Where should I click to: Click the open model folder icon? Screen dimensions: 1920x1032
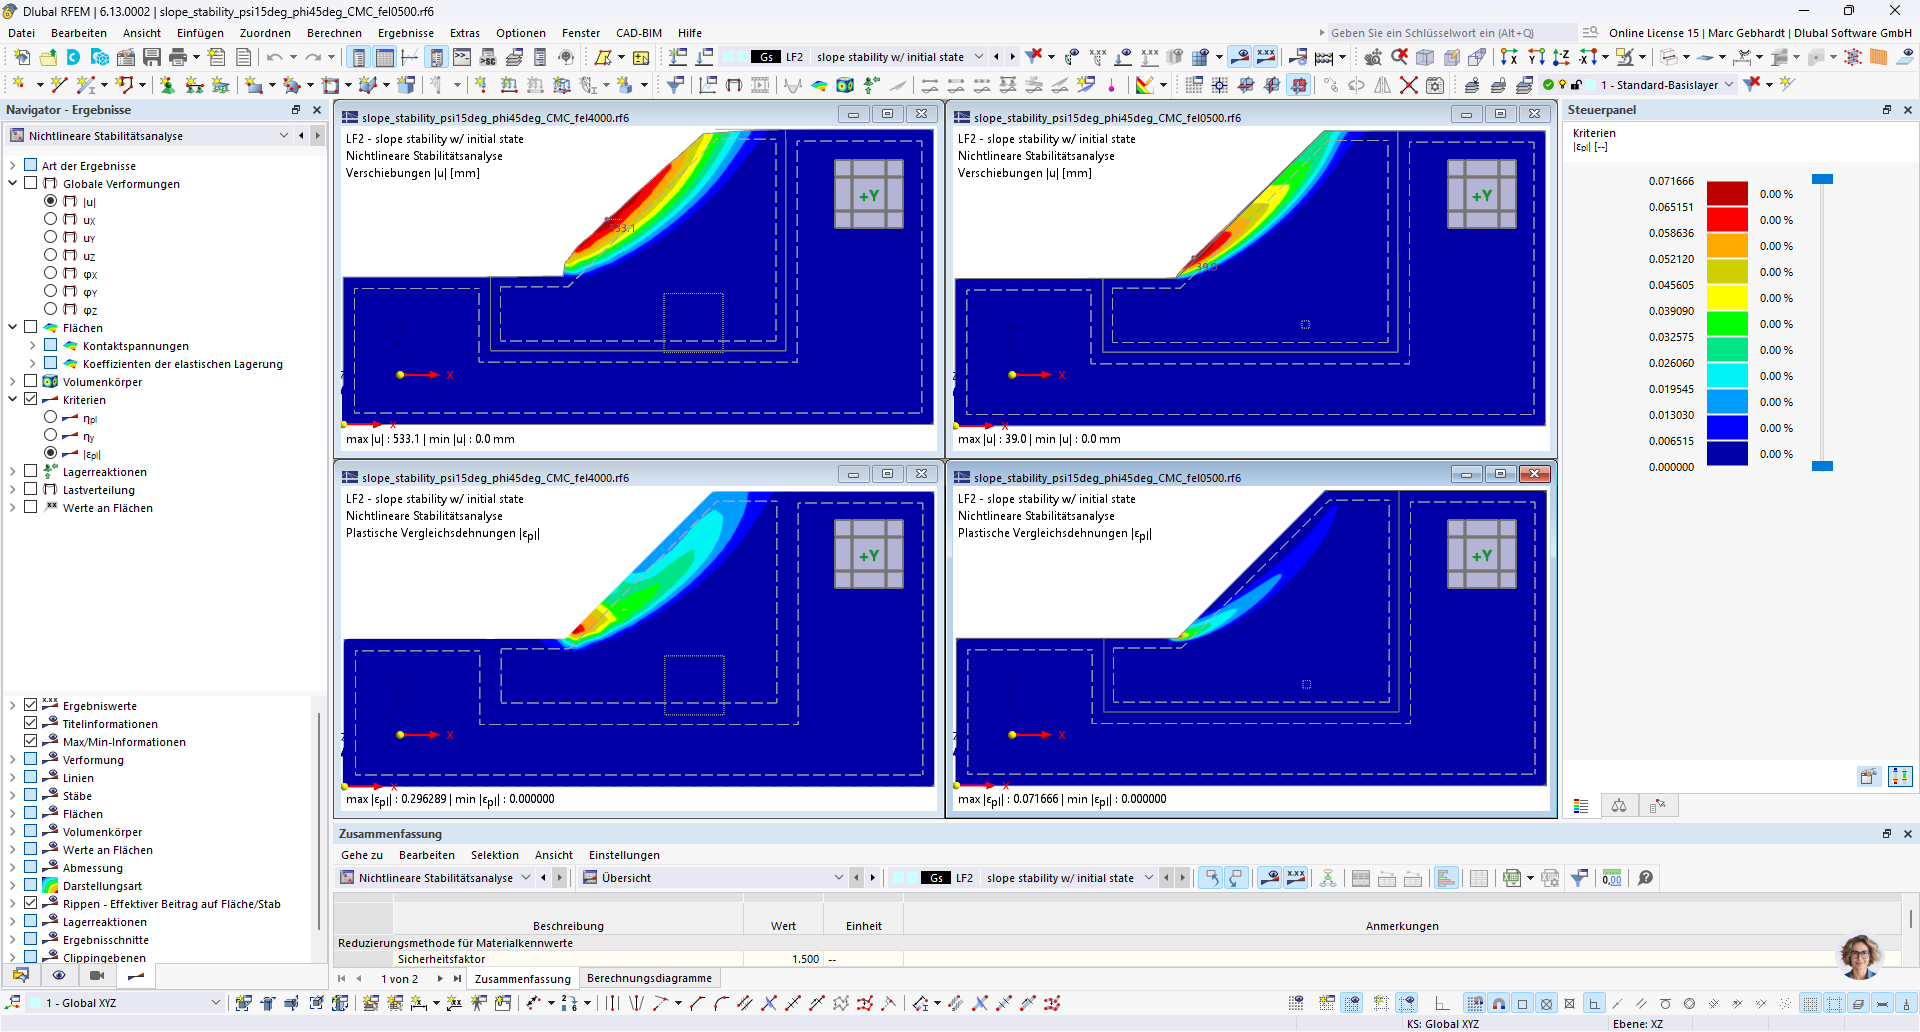click(x=48, y=57)
